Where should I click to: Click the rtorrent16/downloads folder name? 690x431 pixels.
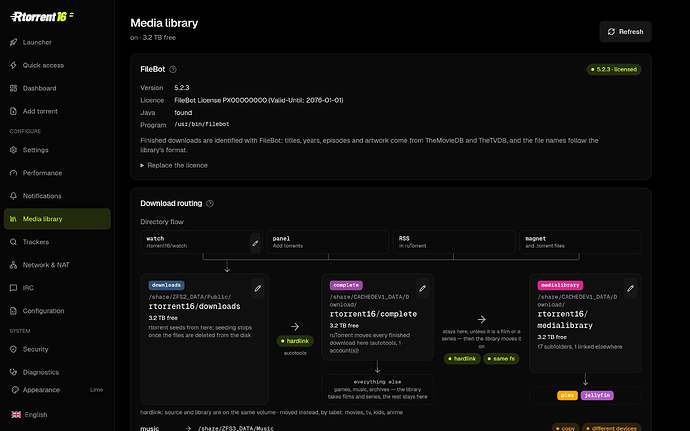click(194, 306)
